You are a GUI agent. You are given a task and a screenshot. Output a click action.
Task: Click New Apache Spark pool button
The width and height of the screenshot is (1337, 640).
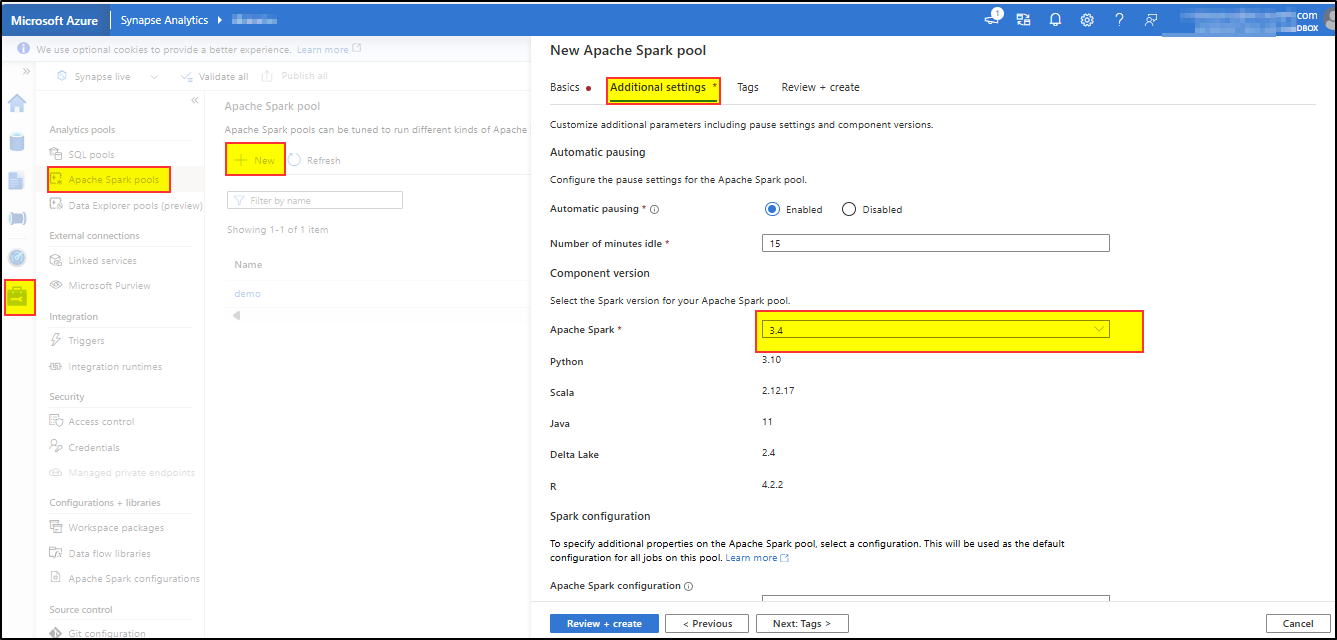click(256, 160)
